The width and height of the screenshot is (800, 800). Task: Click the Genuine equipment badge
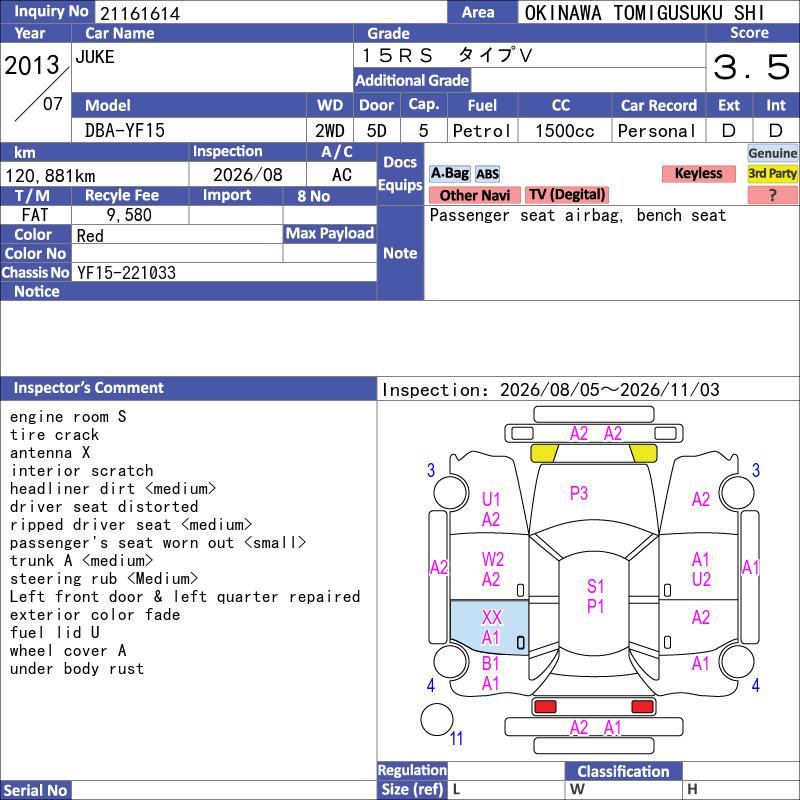point(772,153)
